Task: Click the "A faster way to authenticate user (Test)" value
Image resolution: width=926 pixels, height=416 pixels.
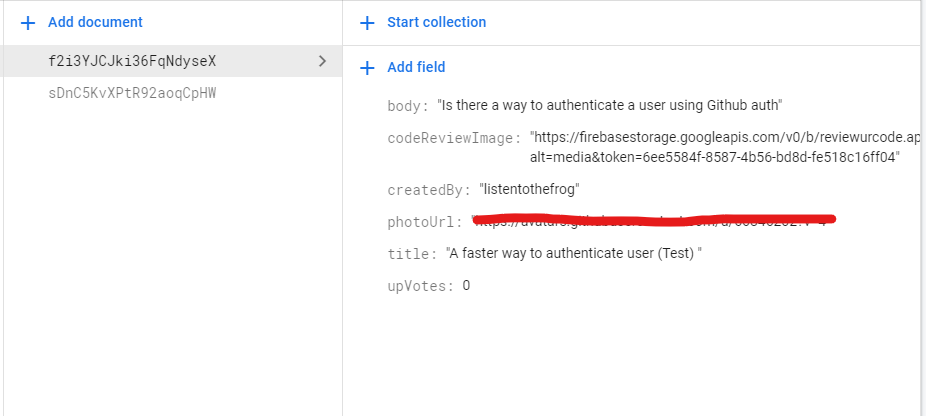Action: click(x=573, y=253)
